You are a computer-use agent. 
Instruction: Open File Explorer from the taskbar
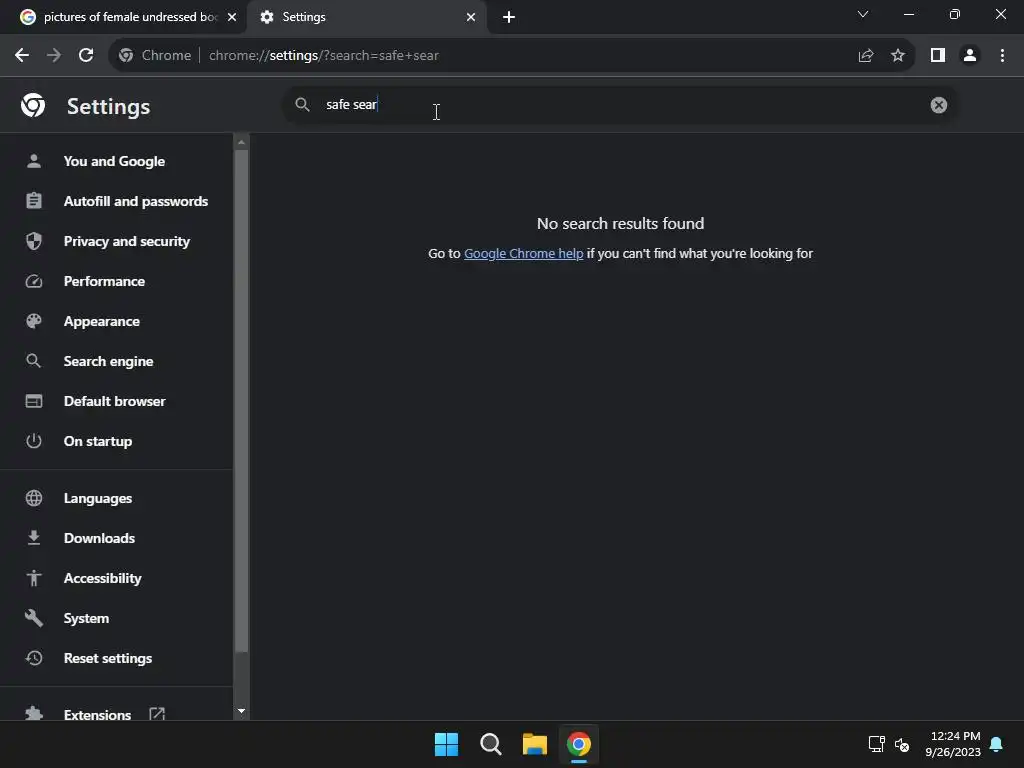[535, 744]
